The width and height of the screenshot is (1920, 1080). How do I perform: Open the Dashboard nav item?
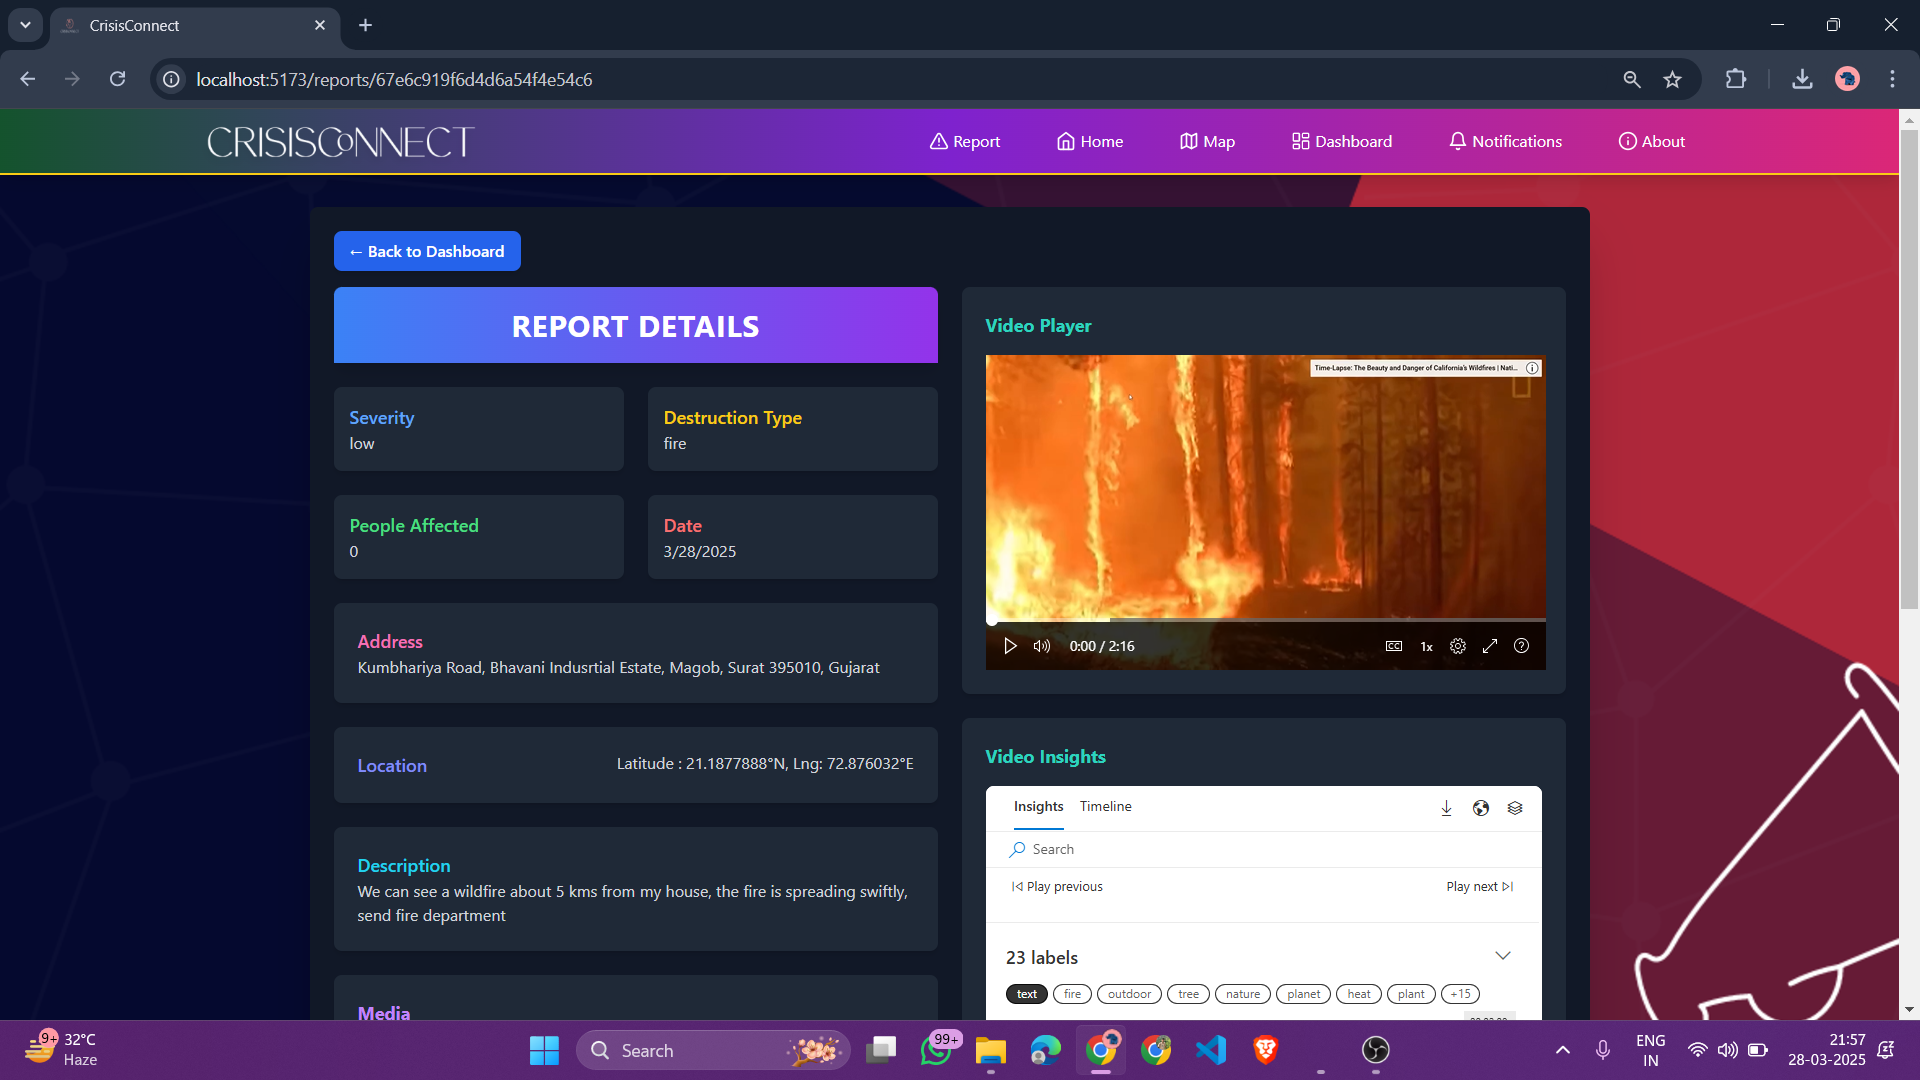[x=1341, y=141]
